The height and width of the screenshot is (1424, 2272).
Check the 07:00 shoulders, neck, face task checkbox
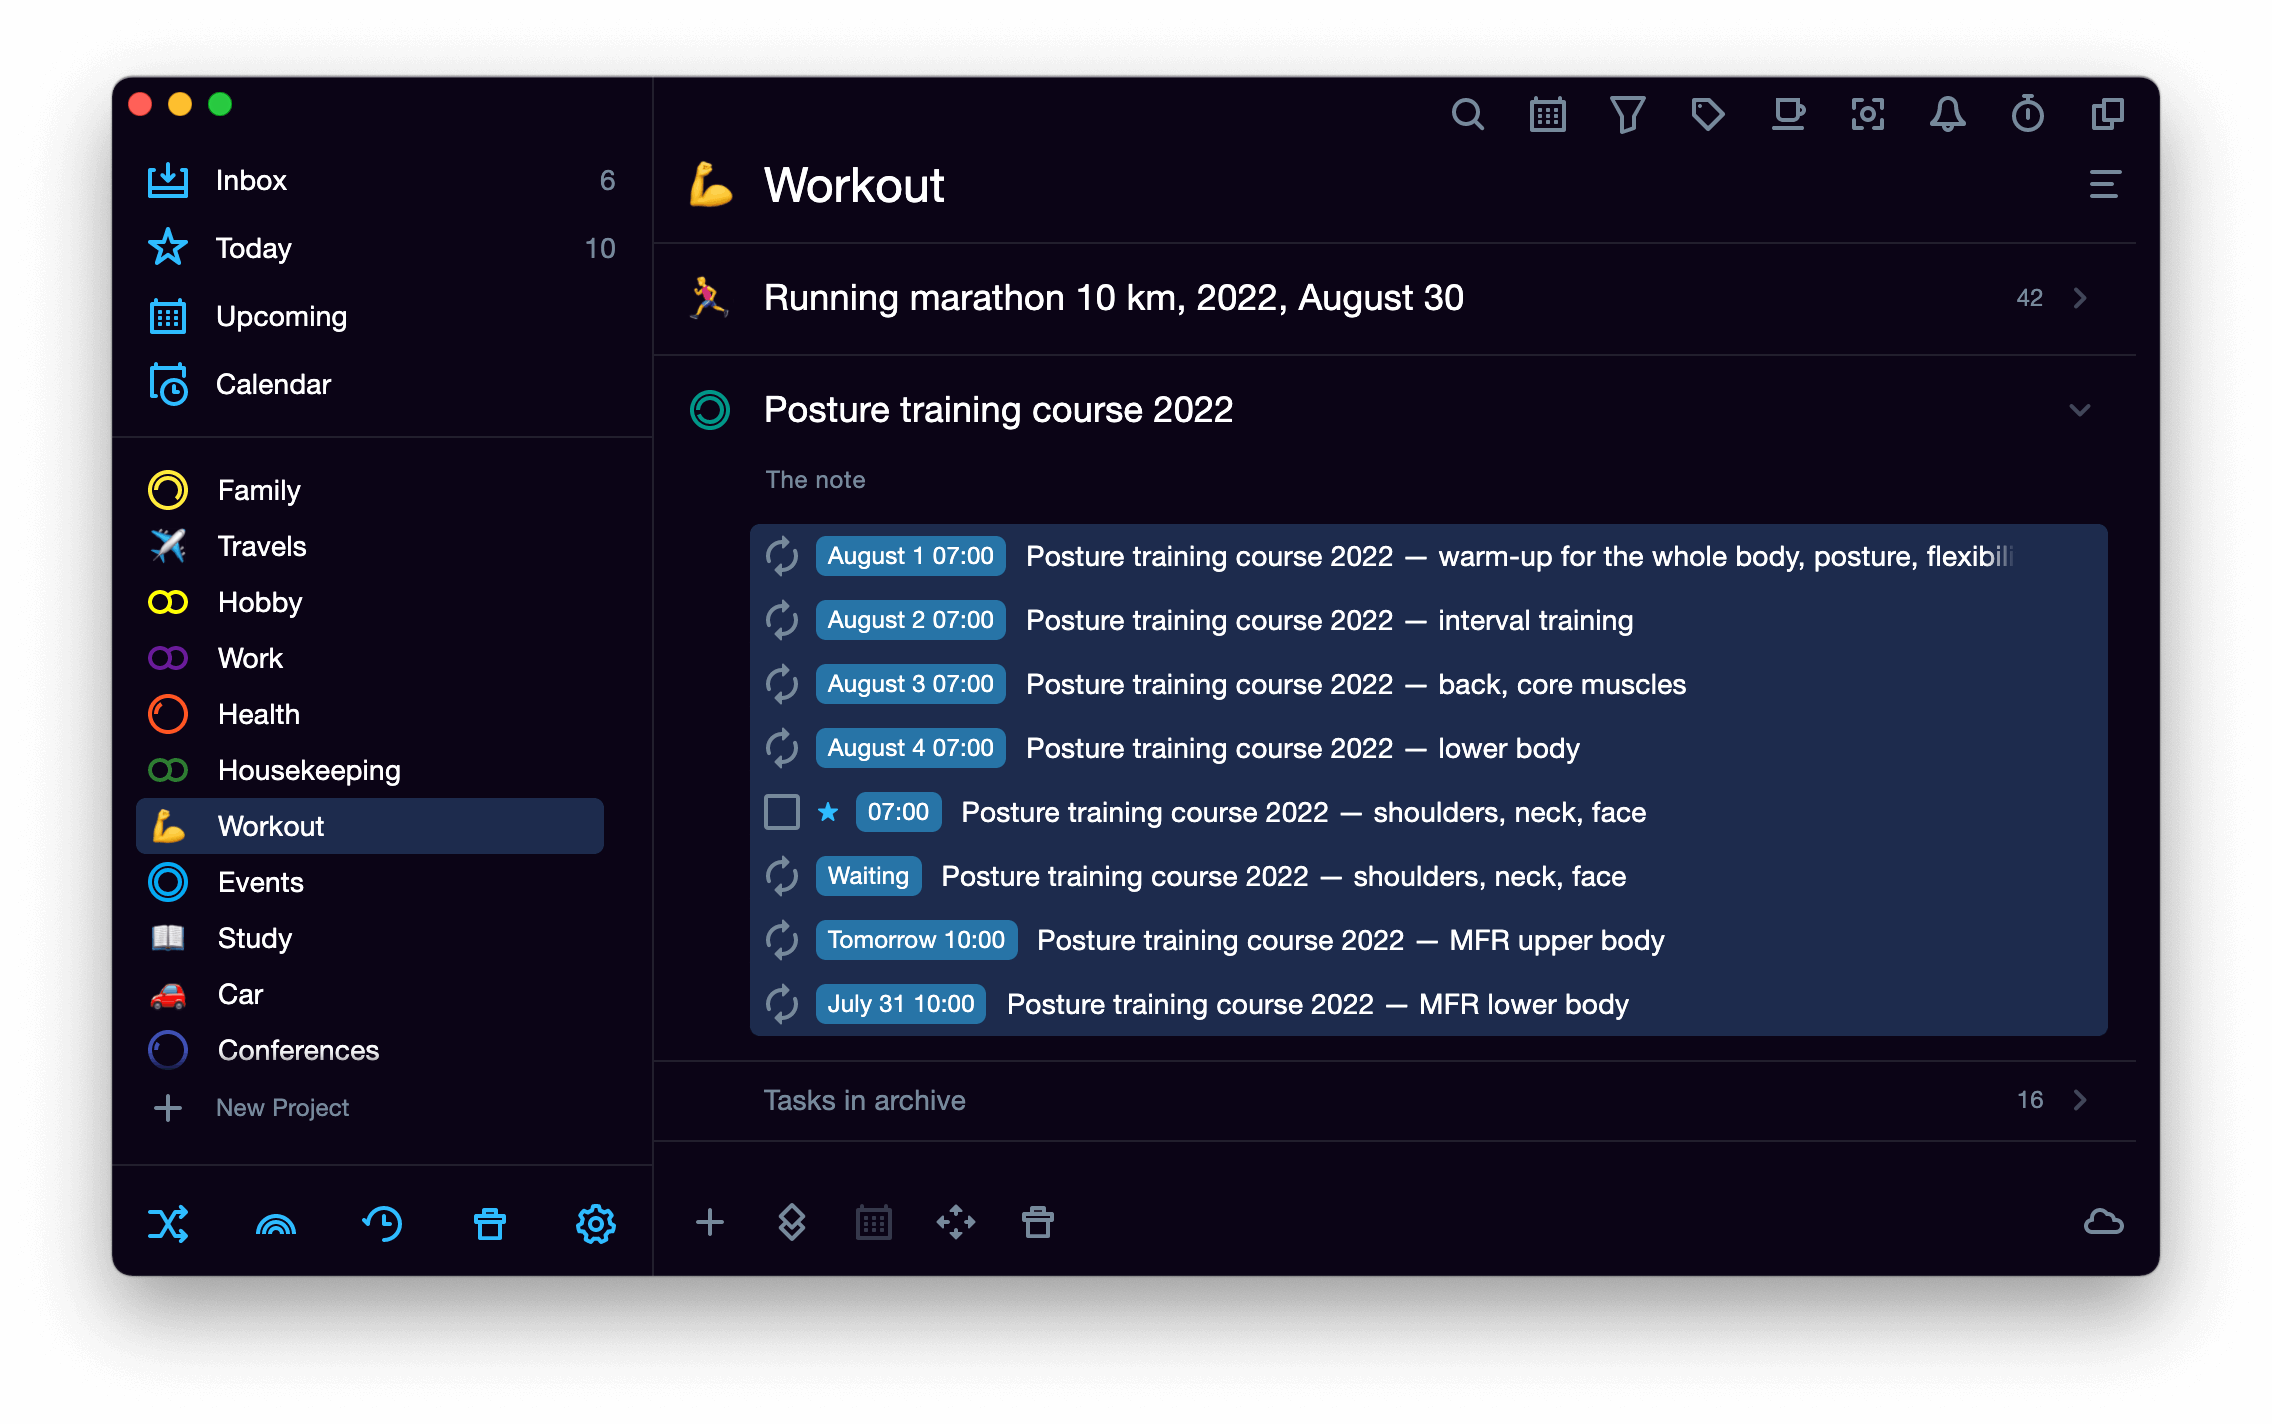pos(782,812)
